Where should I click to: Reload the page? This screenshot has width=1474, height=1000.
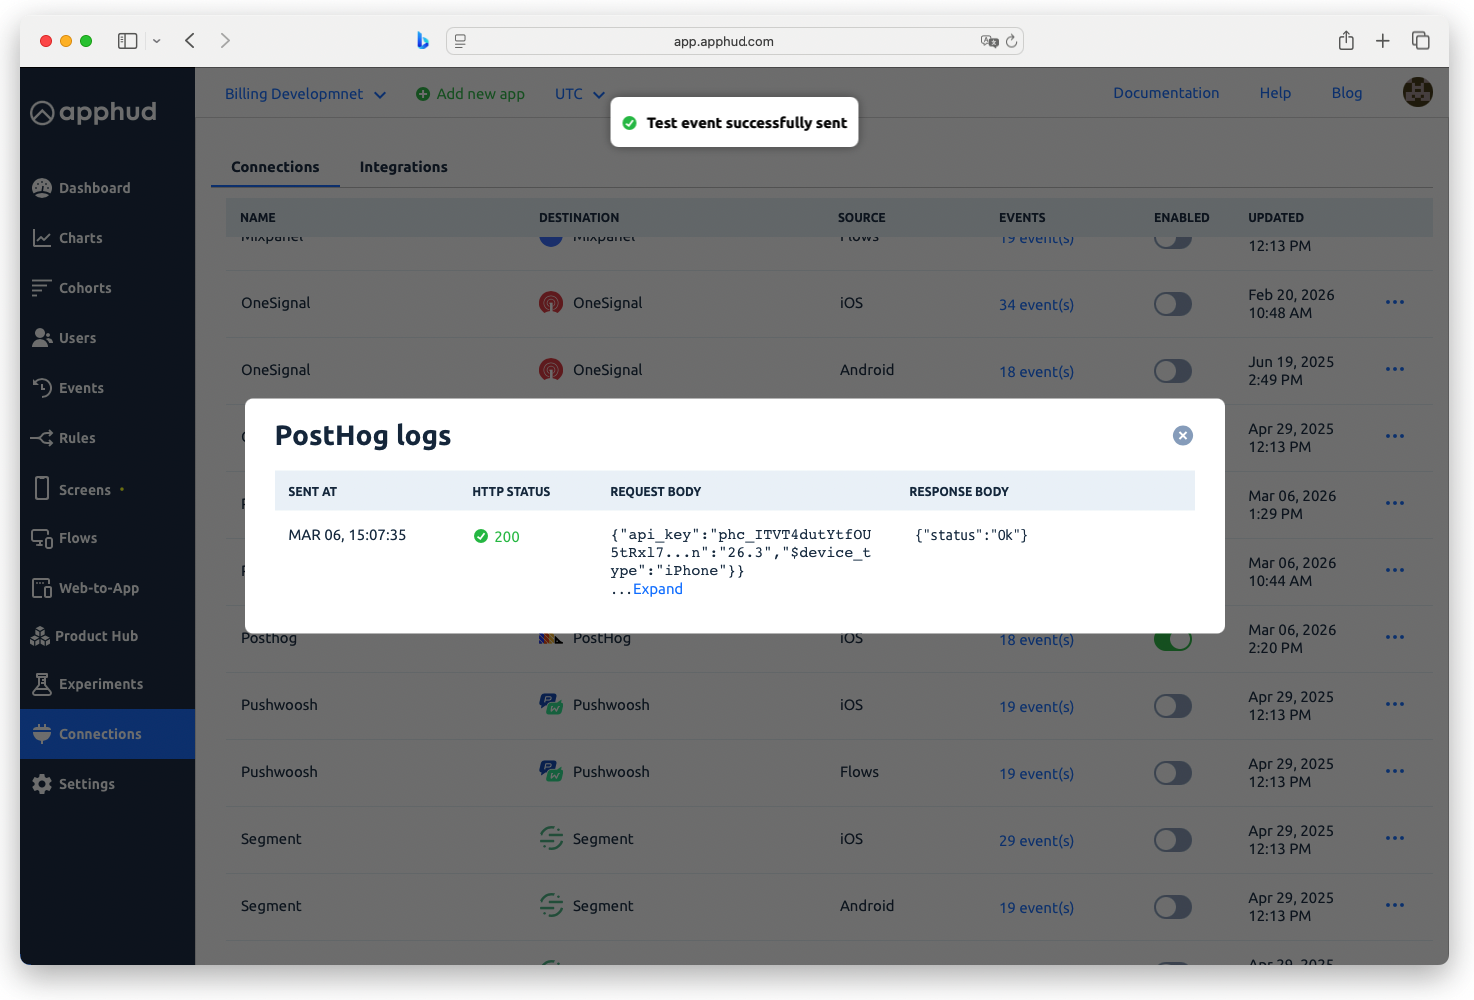pos(1011,41)
